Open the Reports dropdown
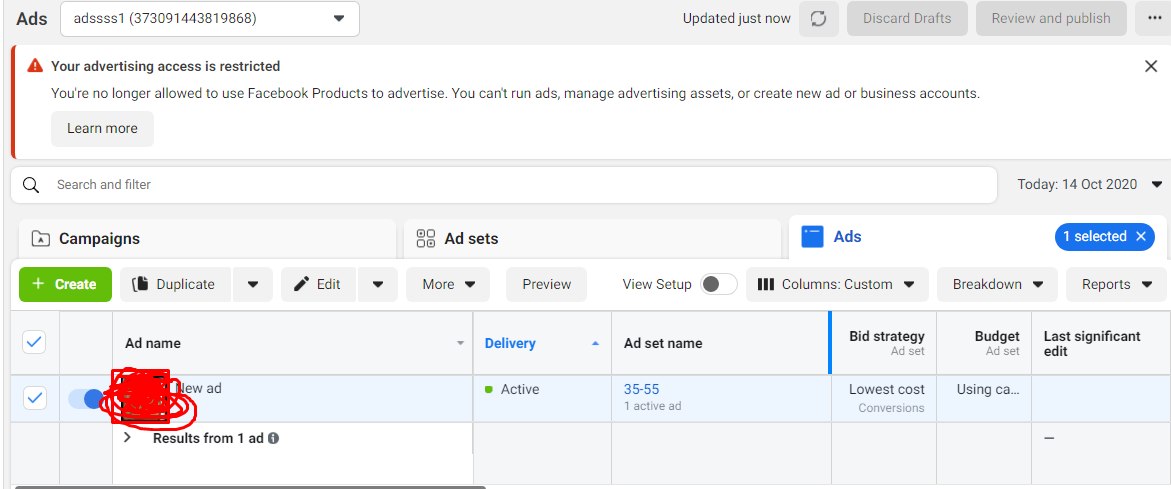 pyautogui.click(x=1116, y=284)
